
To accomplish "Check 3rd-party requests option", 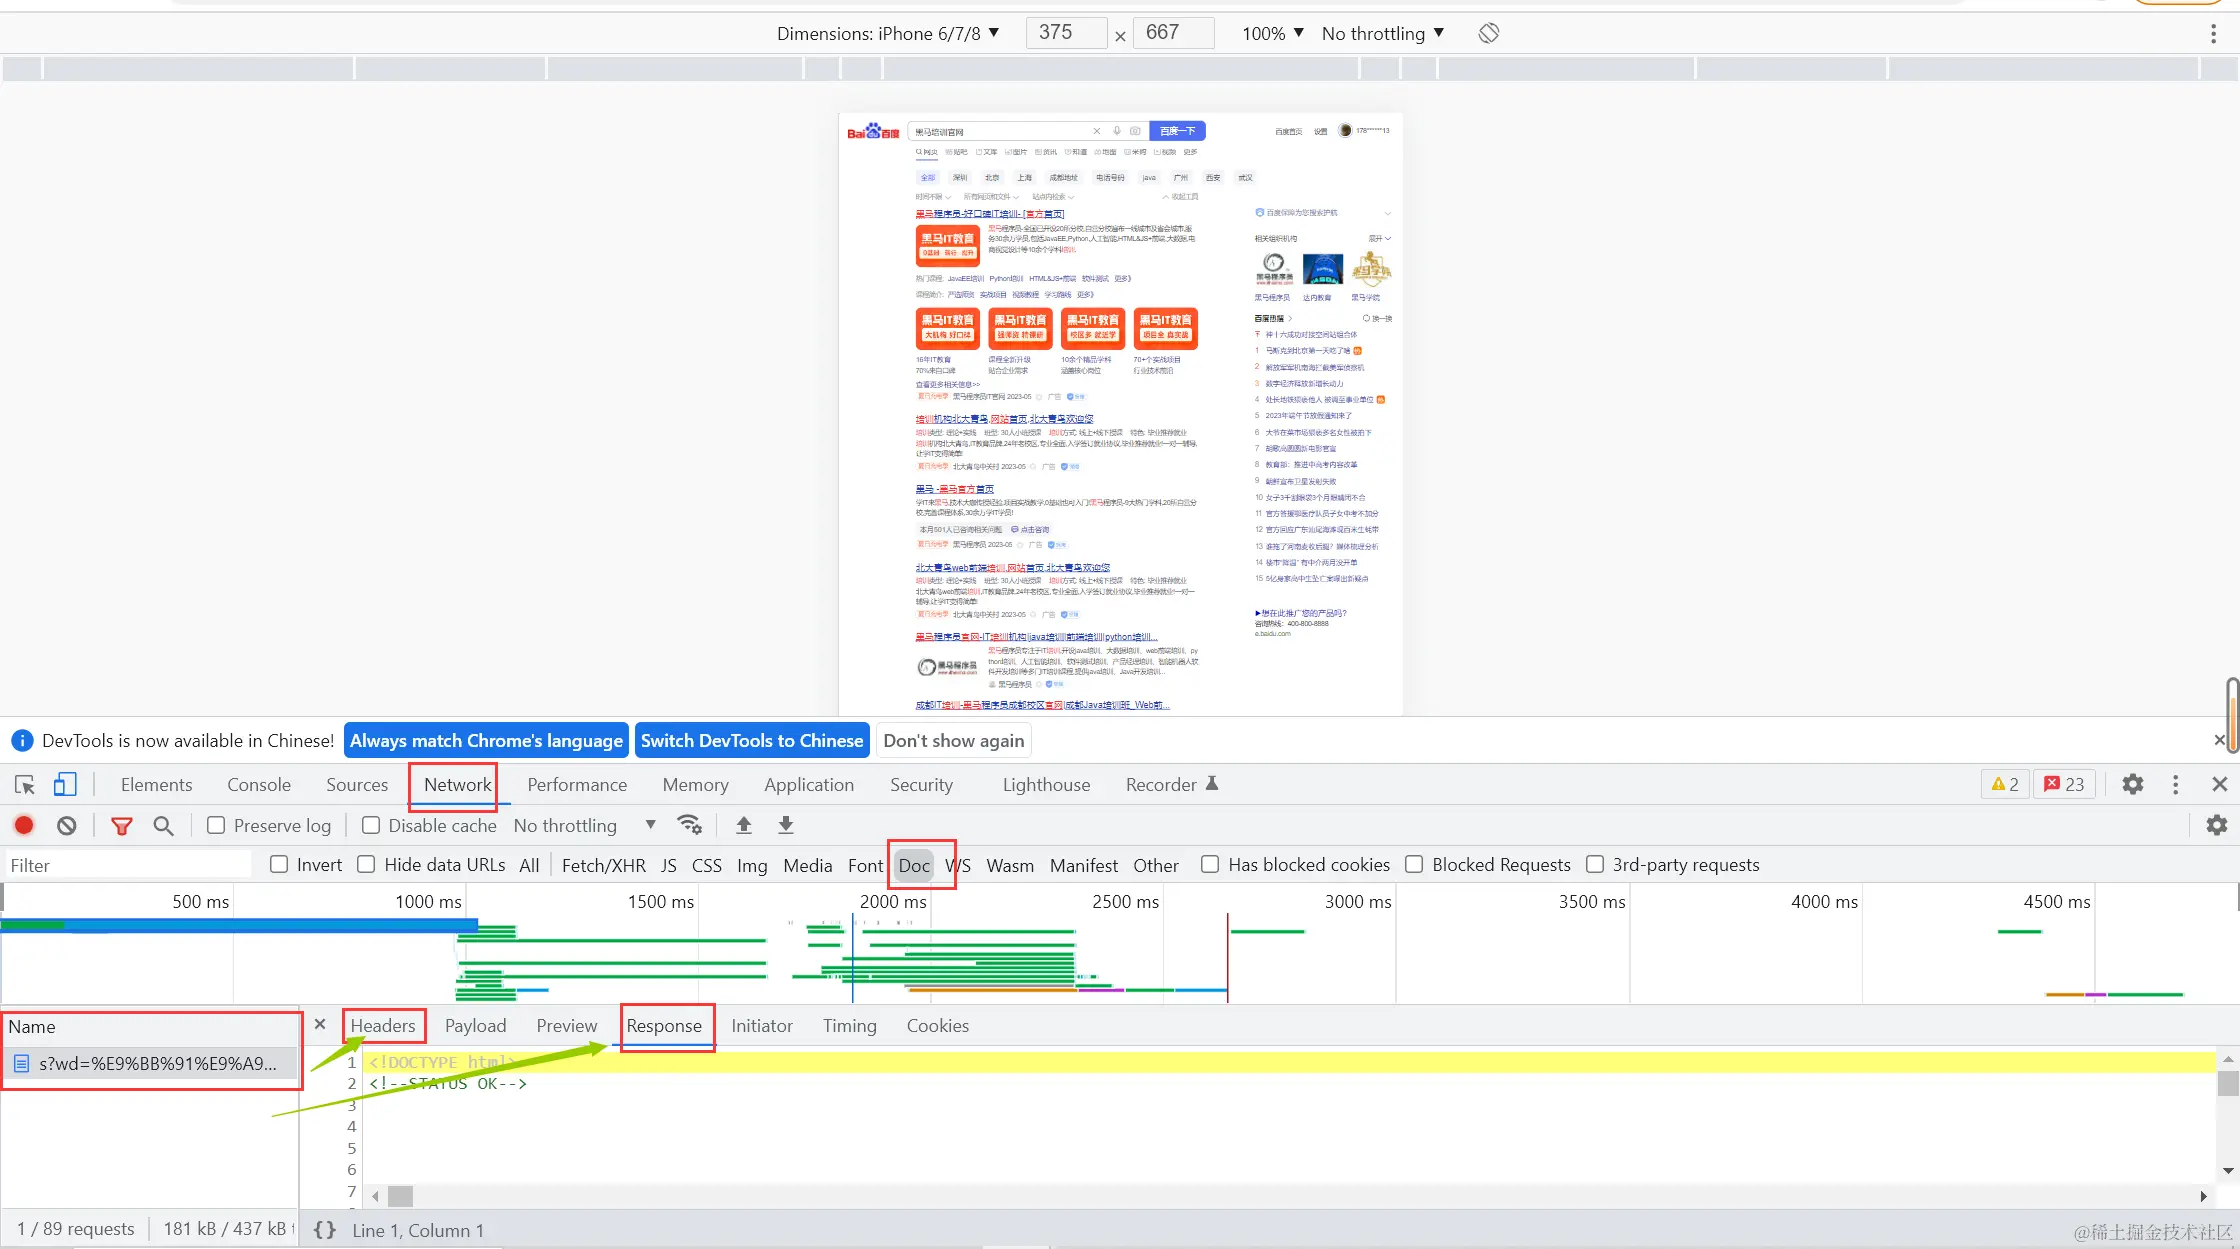I will [x=1595, y=864].
